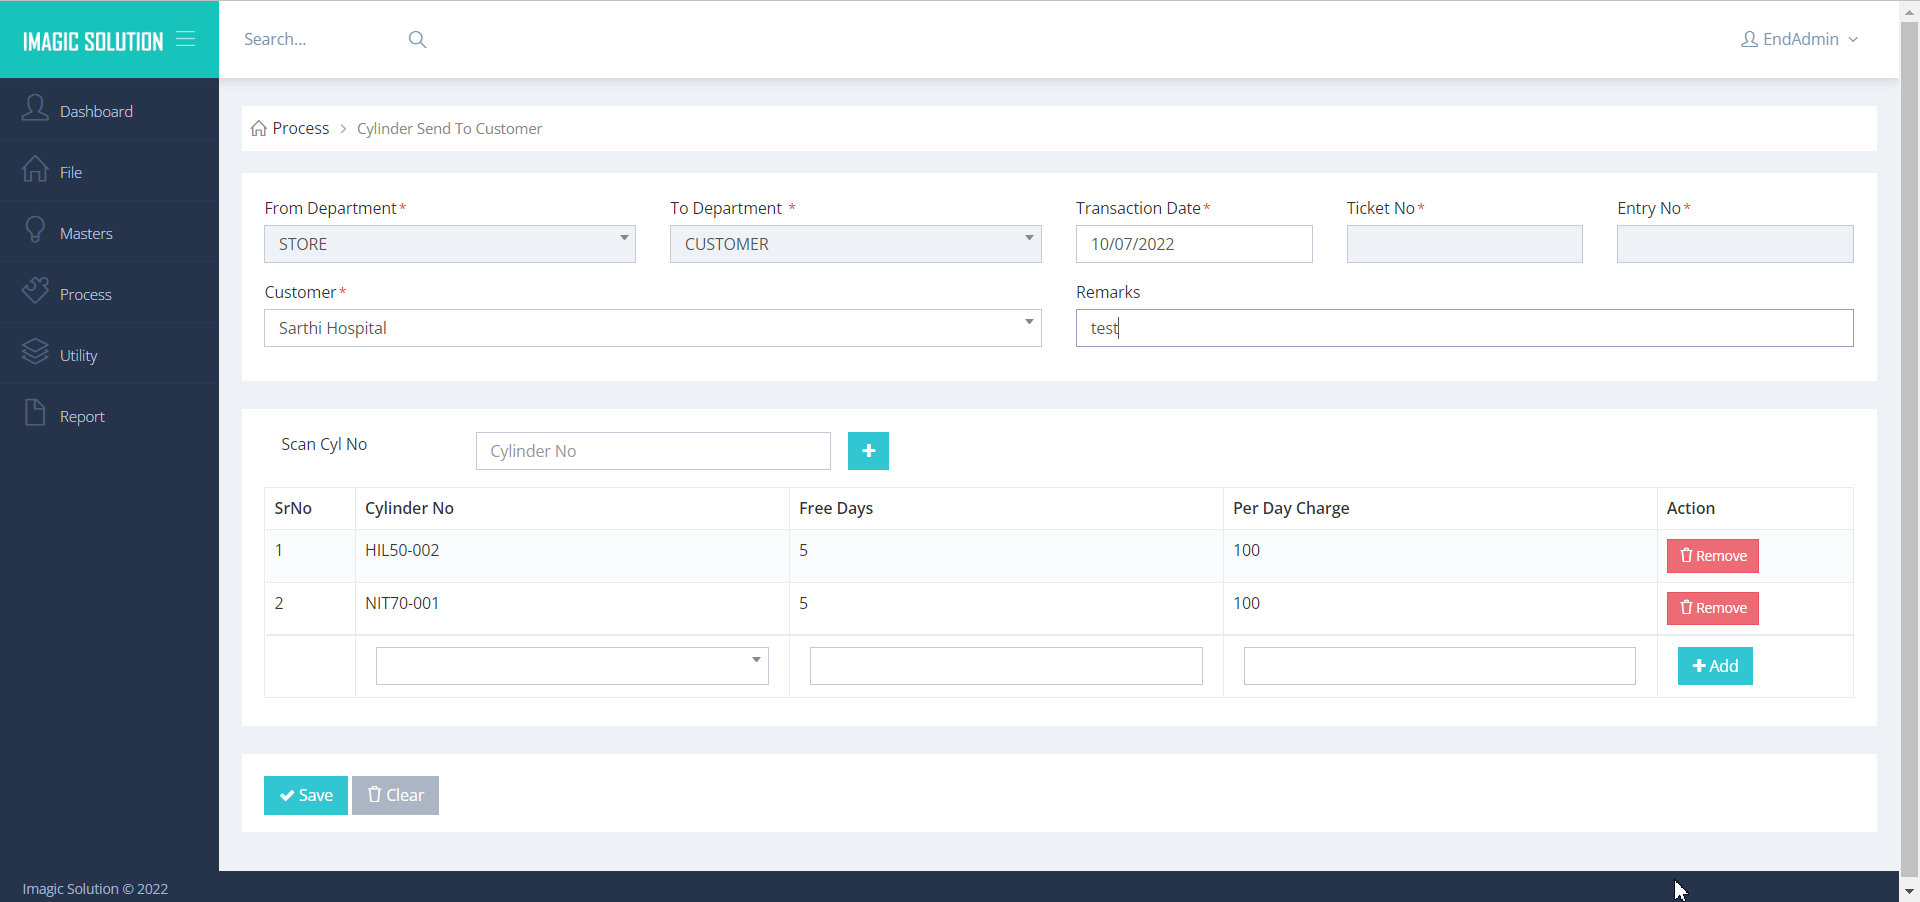Screen dimensions: 1920x902
Task: Click the Process tag icon in sidebar
Action: (35, 291)
